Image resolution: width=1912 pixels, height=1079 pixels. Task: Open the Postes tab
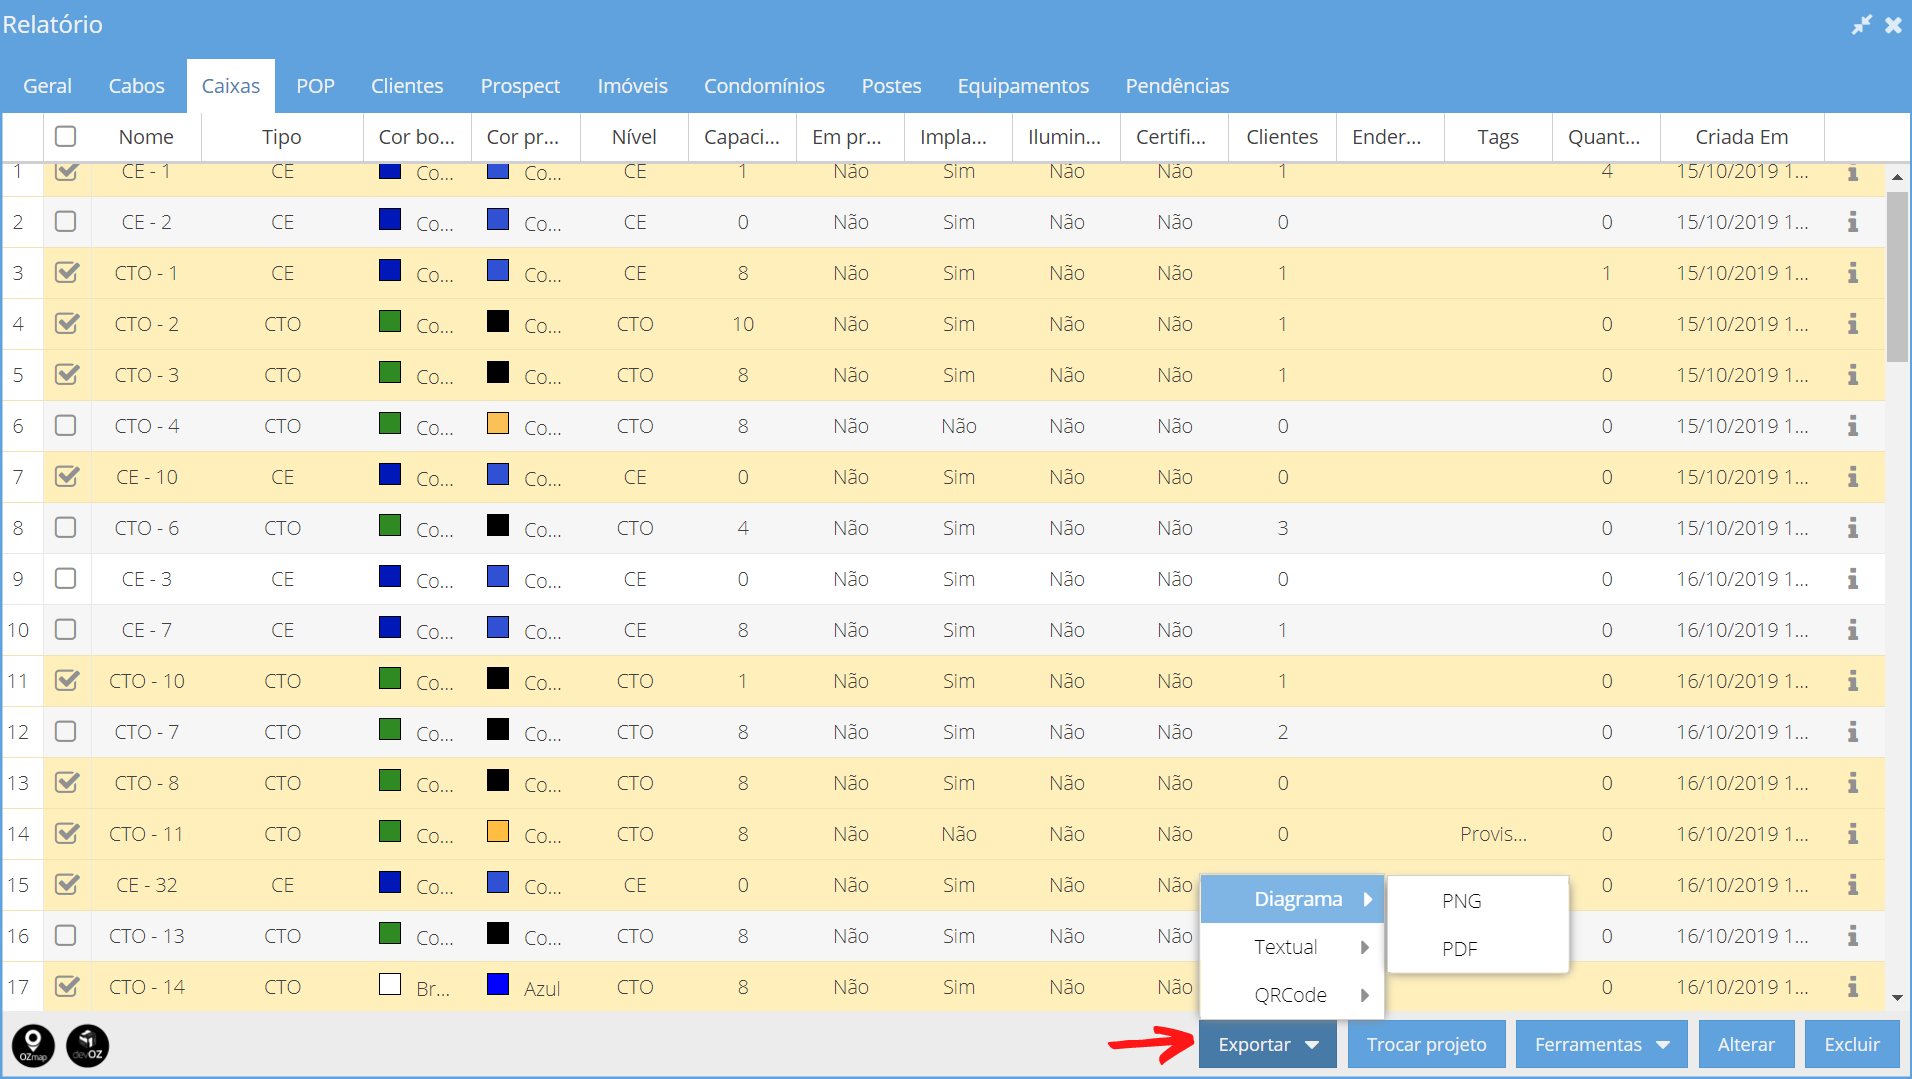pos(891,86)
